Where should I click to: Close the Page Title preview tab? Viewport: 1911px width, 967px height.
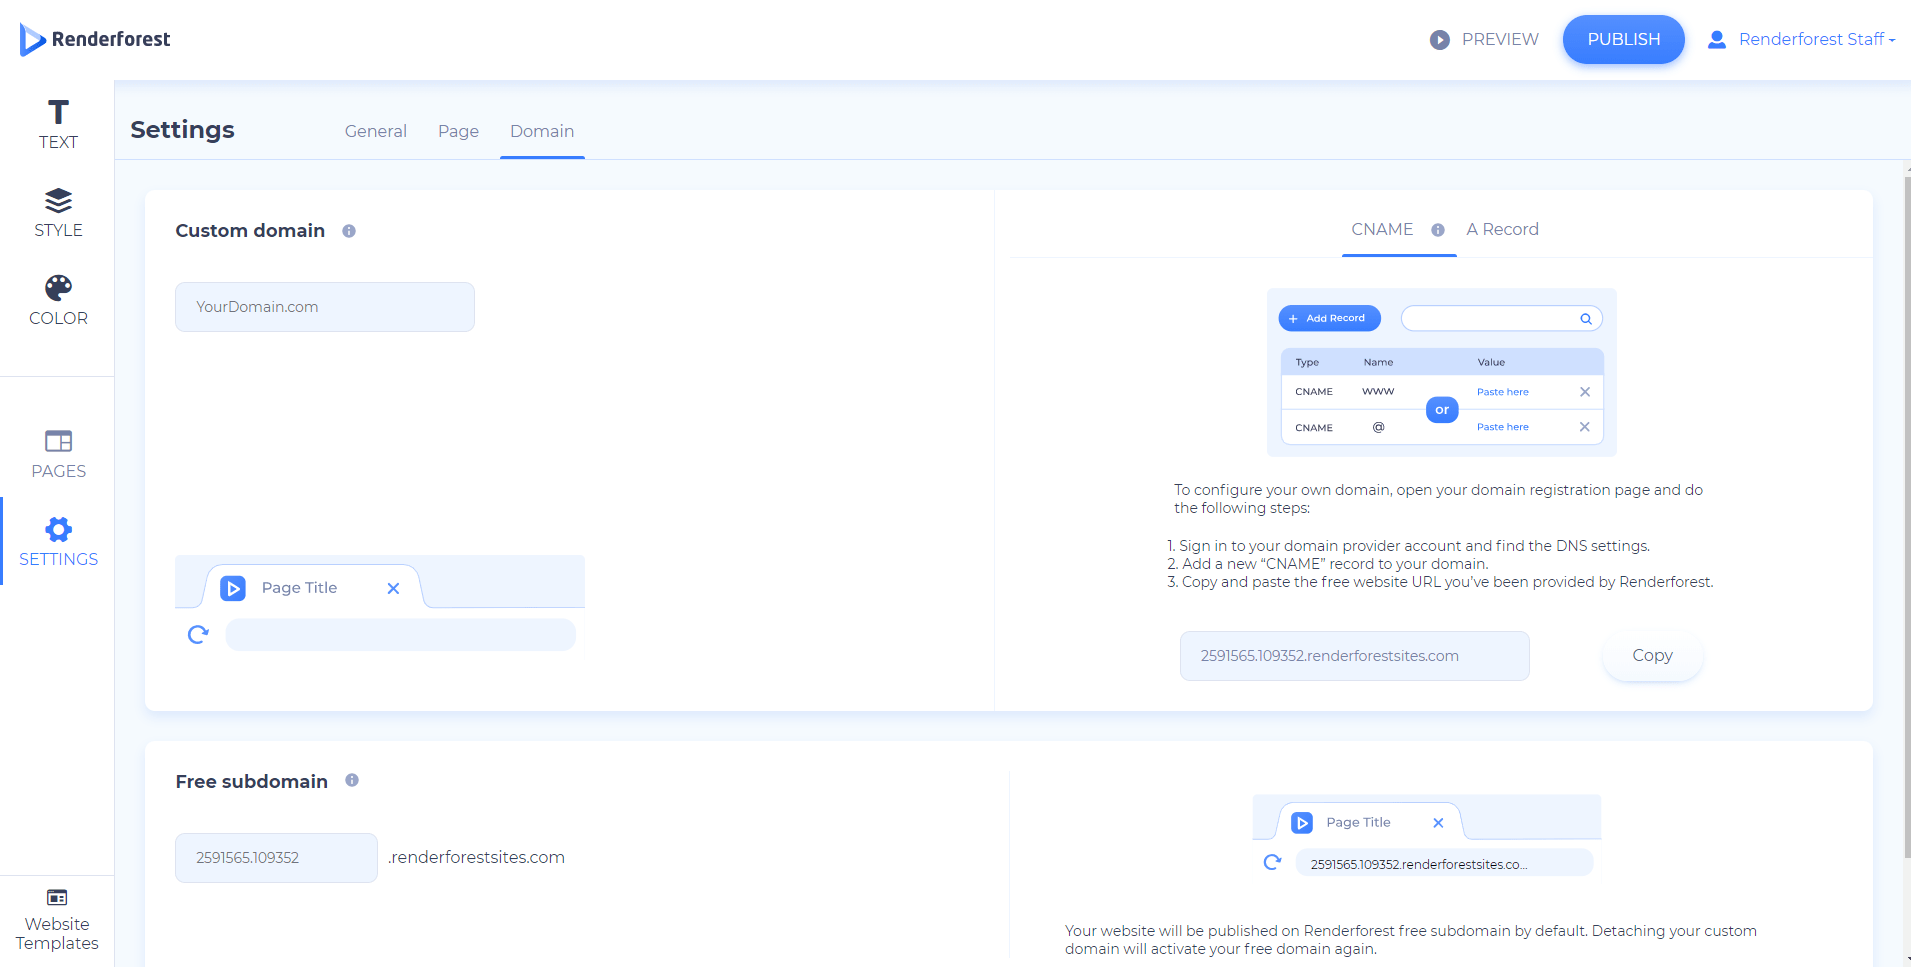[x=392, y=588]
